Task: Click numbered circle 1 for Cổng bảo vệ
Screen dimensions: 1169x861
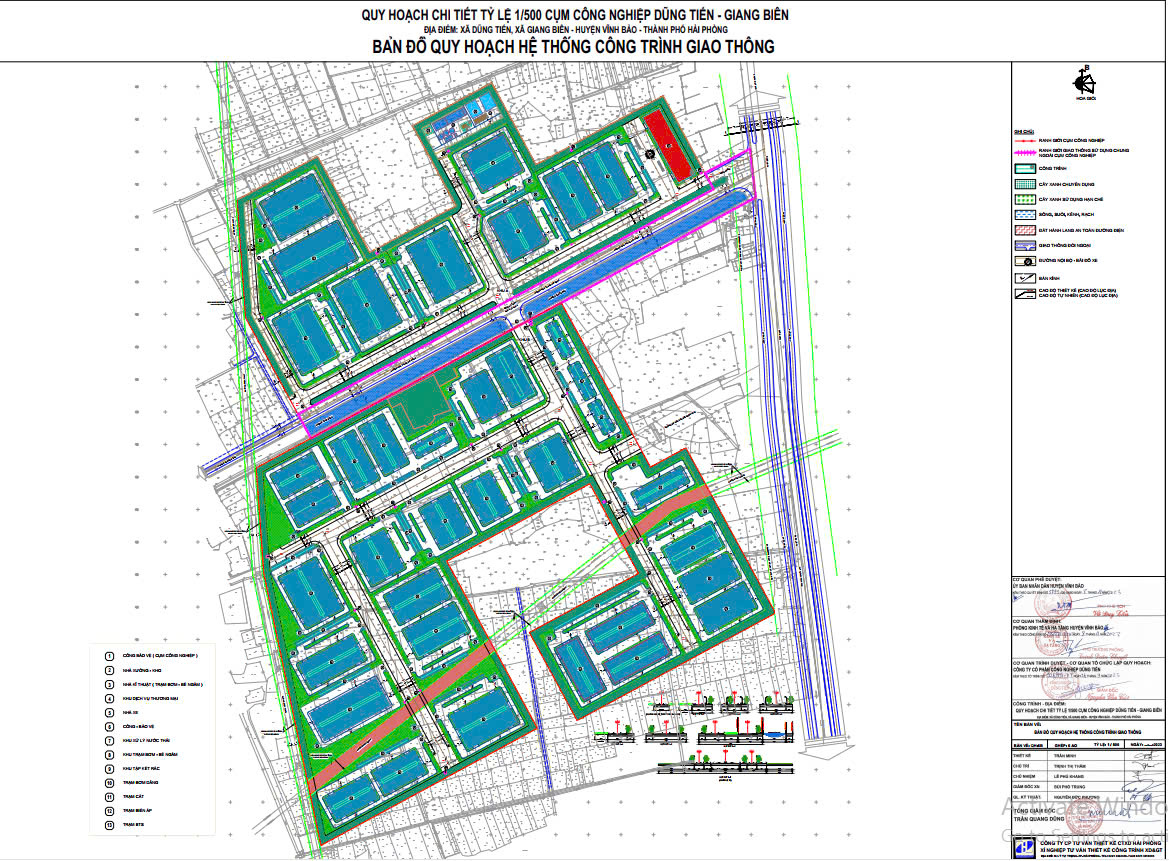Action: (x=109, y=654)
